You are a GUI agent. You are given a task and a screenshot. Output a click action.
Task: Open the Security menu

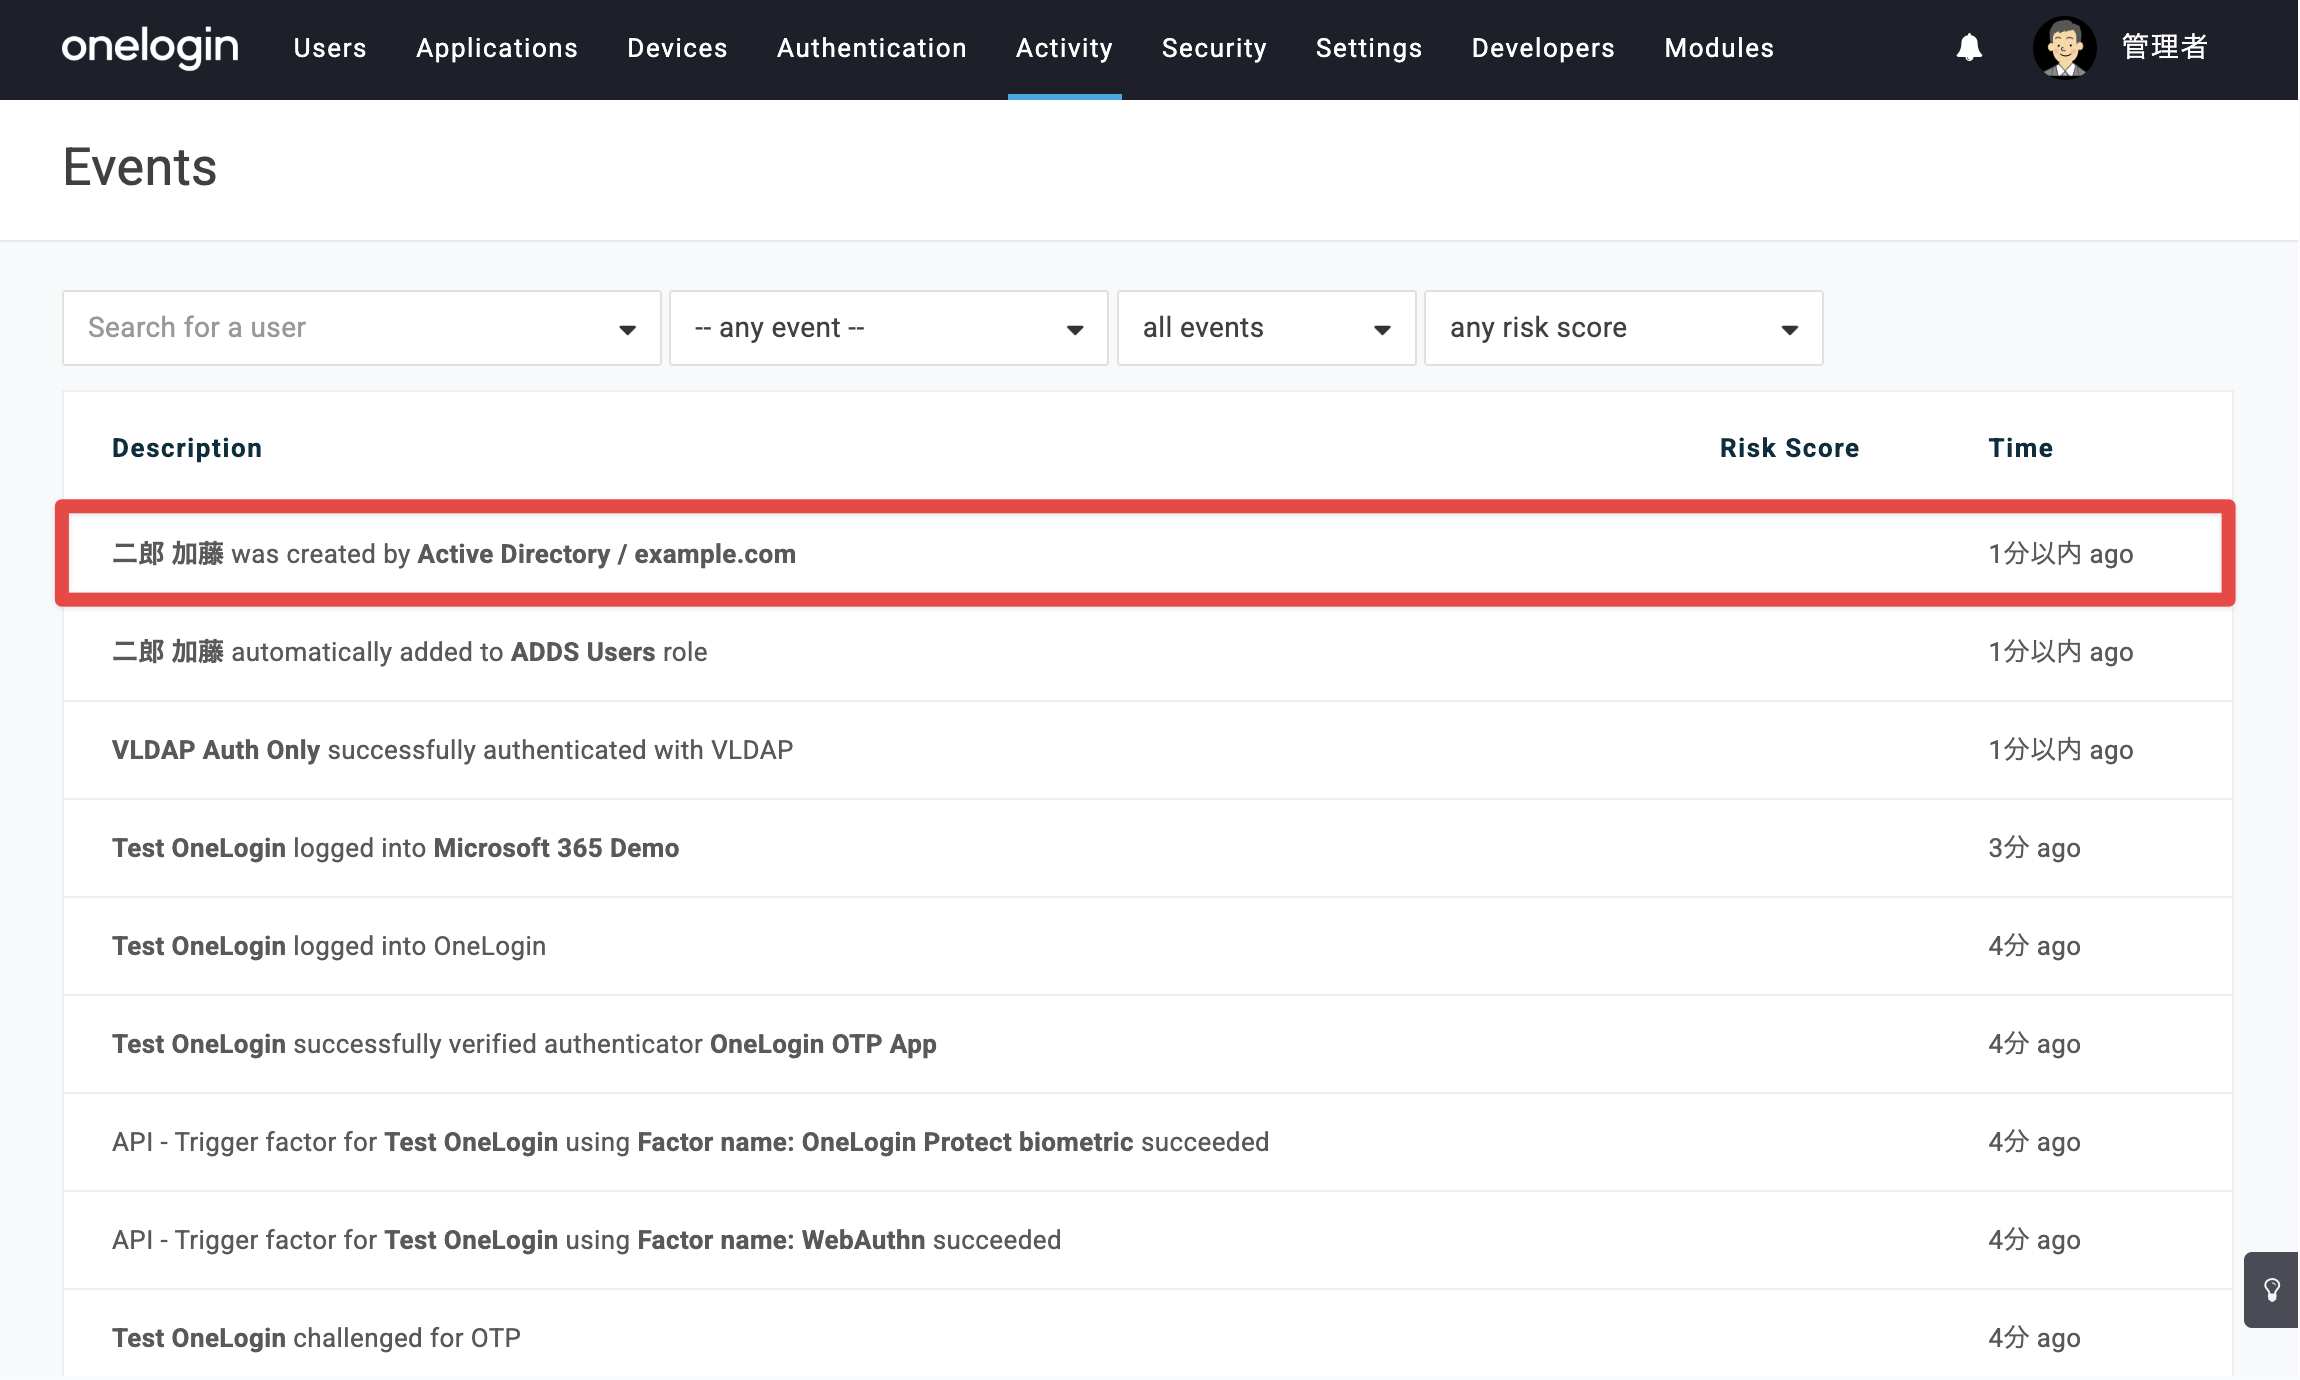coord(1214,48)
